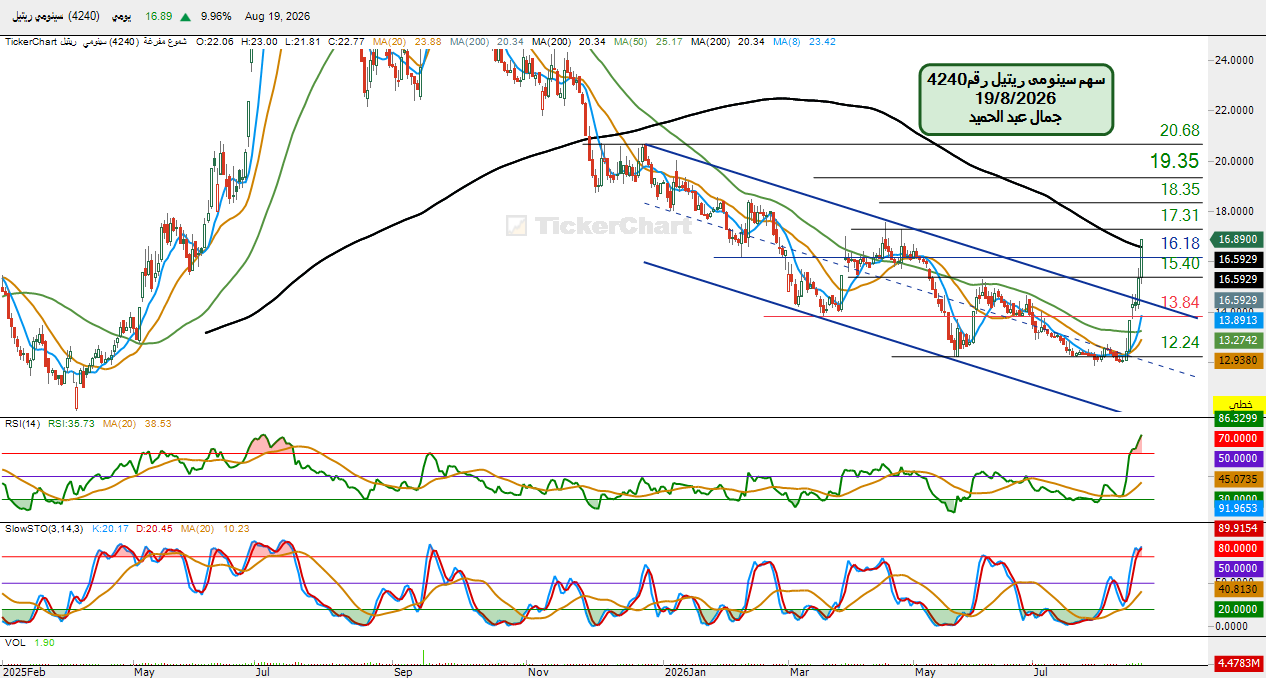The image size is (1266, 678).
Task: Click the 23.88 moving average value
Action: (x=428, y=42)
